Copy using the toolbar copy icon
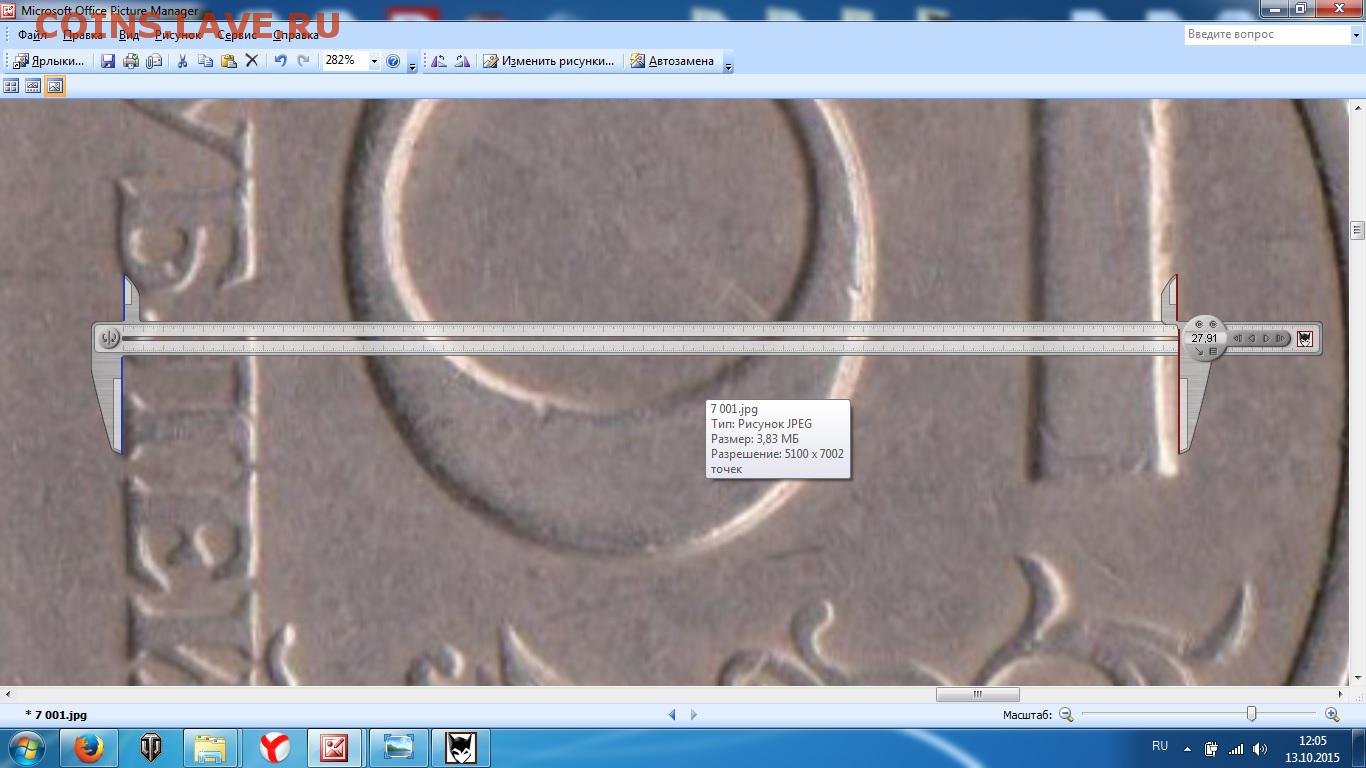 click(206, 61)
